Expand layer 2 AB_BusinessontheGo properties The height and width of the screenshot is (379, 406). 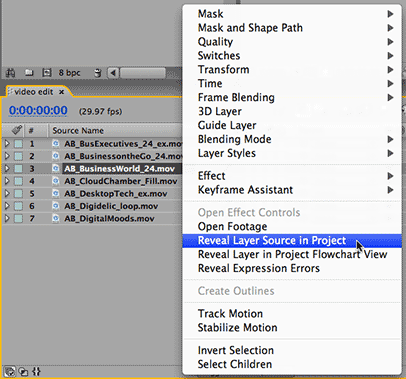tap(7, 156)
